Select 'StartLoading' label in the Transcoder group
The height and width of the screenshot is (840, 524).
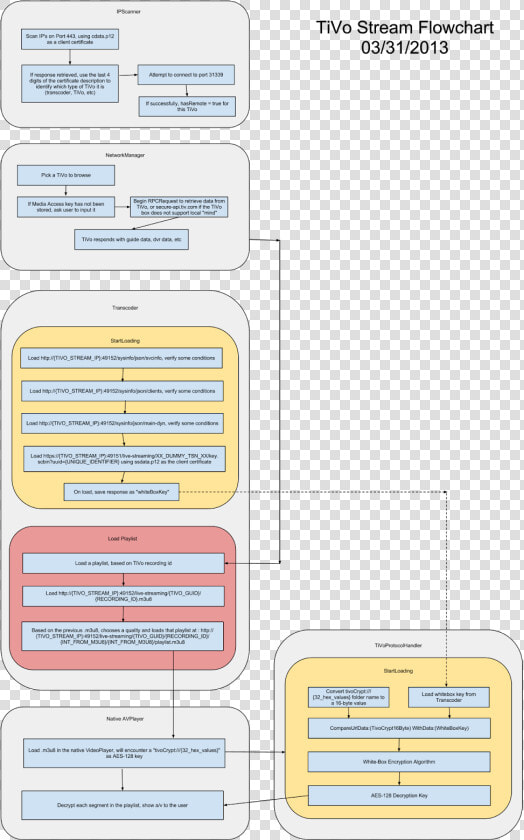click(125, 341)
